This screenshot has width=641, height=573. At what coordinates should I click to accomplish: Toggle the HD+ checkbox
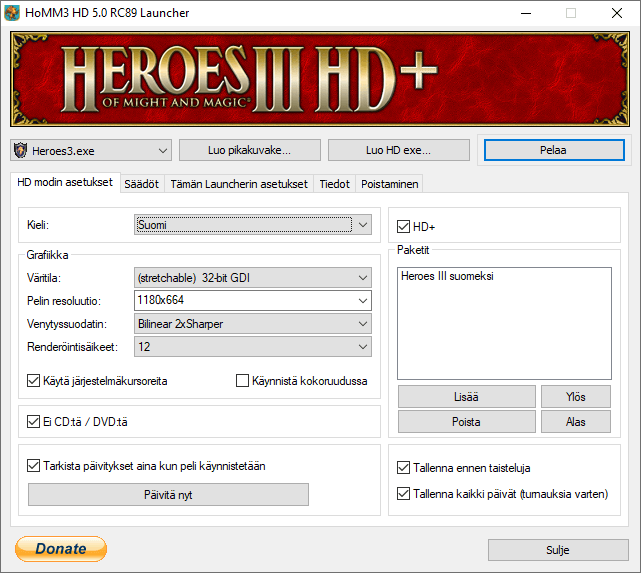(404, 228)
